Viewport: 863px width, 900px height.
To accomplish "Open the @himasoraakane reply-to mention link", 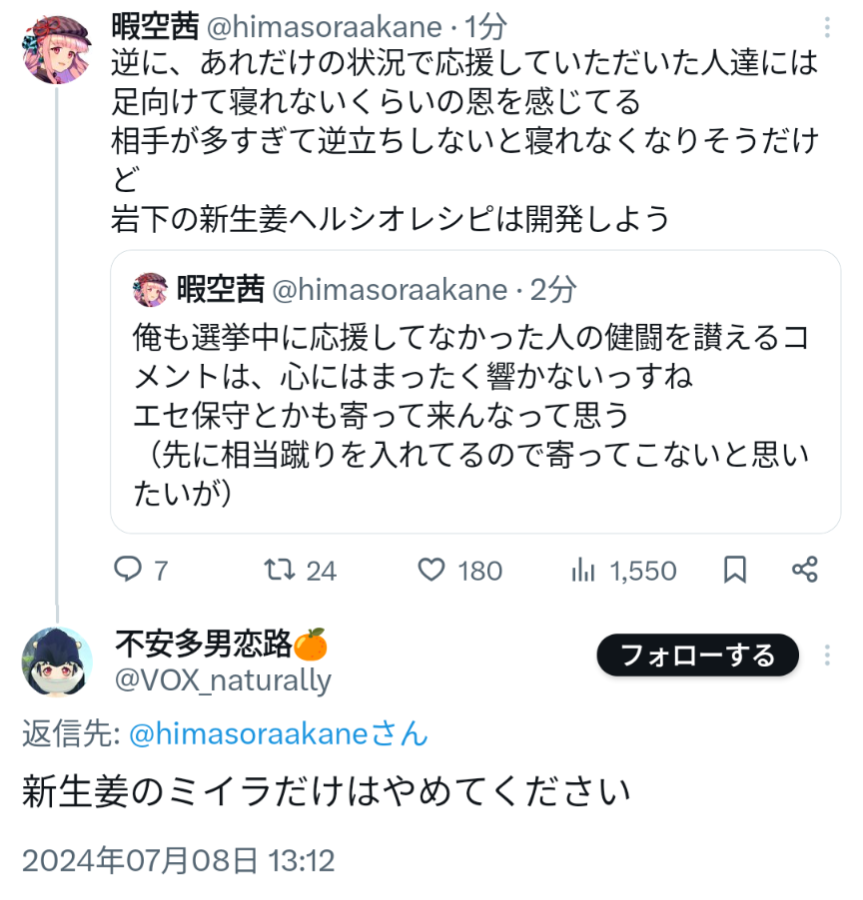I will tap(279, 735).
